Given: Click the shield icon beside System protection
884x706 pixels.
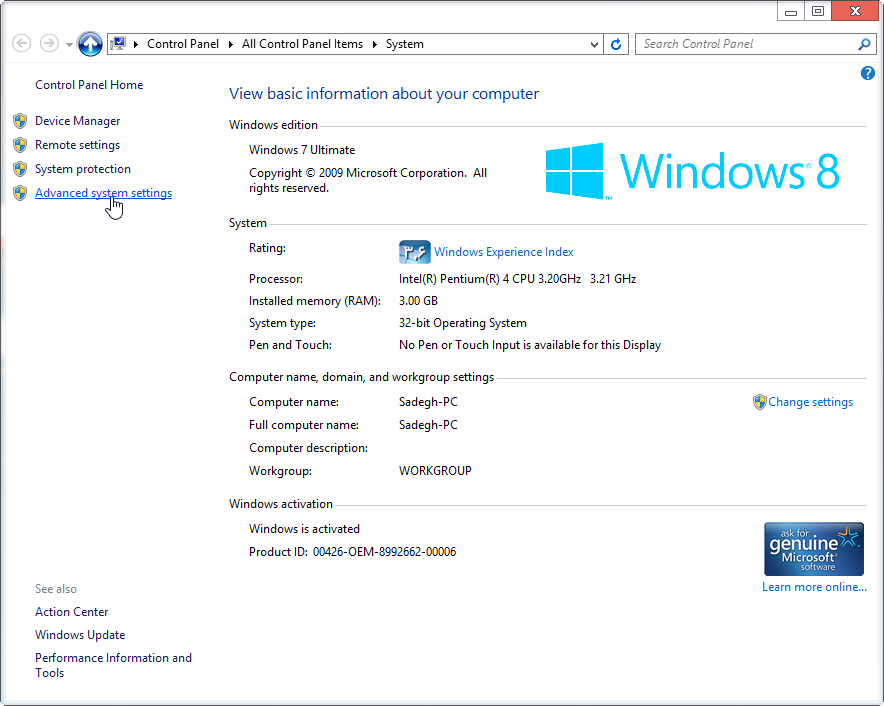Looking at the screenshot, I should (x=20, y=169).
